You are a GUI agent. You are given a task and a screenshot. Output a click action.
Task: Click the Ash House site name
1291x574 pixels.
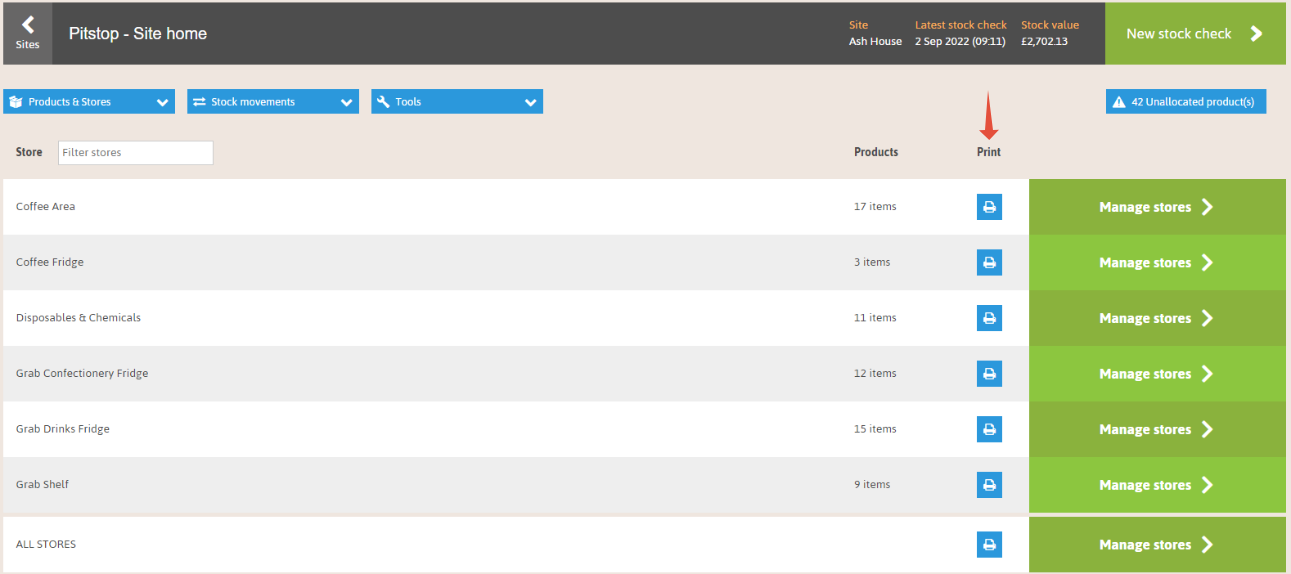point(875,41)
